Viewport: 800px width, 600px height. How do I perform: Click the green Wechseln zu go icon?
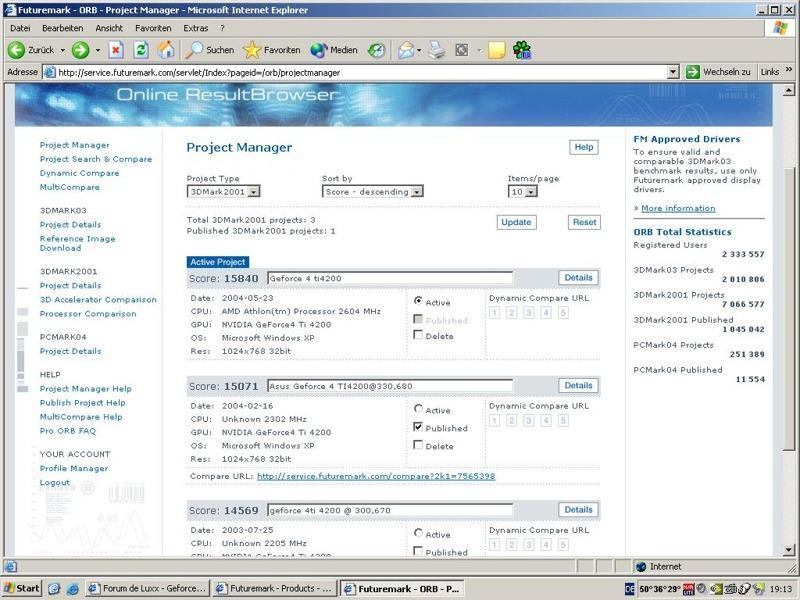pyautogui.click(x=692, y=72)
